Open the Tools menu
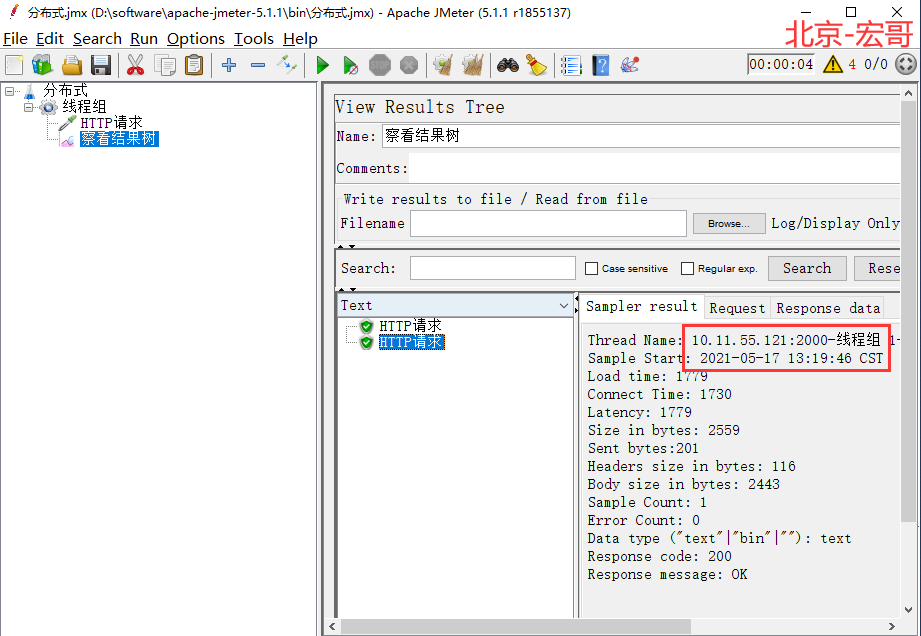This screenshot has width=921, height=636. pos(254,39)
